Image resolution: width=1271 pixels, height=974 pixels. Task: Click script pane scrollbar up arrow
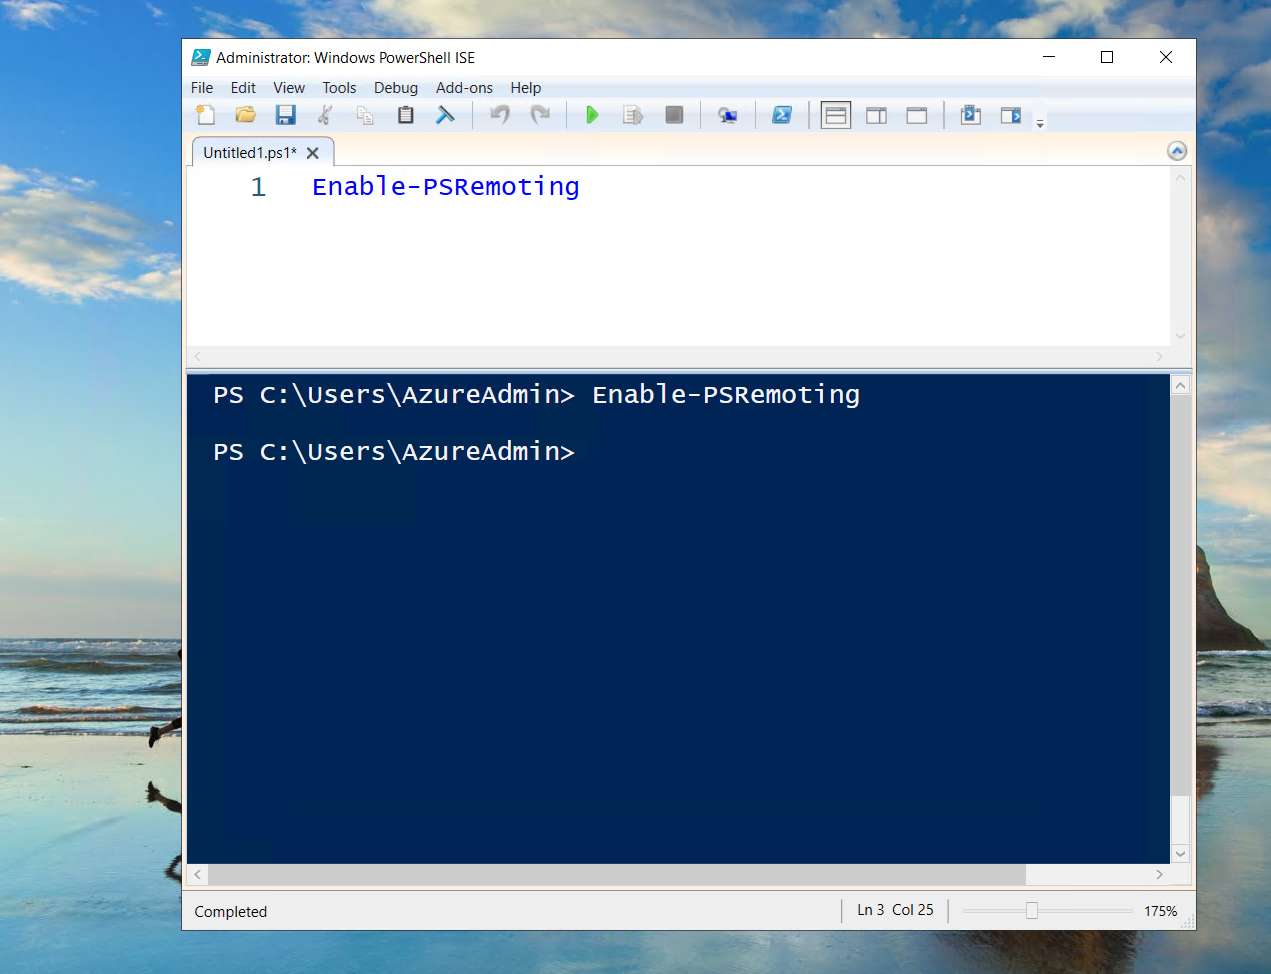pos(1181,178)
